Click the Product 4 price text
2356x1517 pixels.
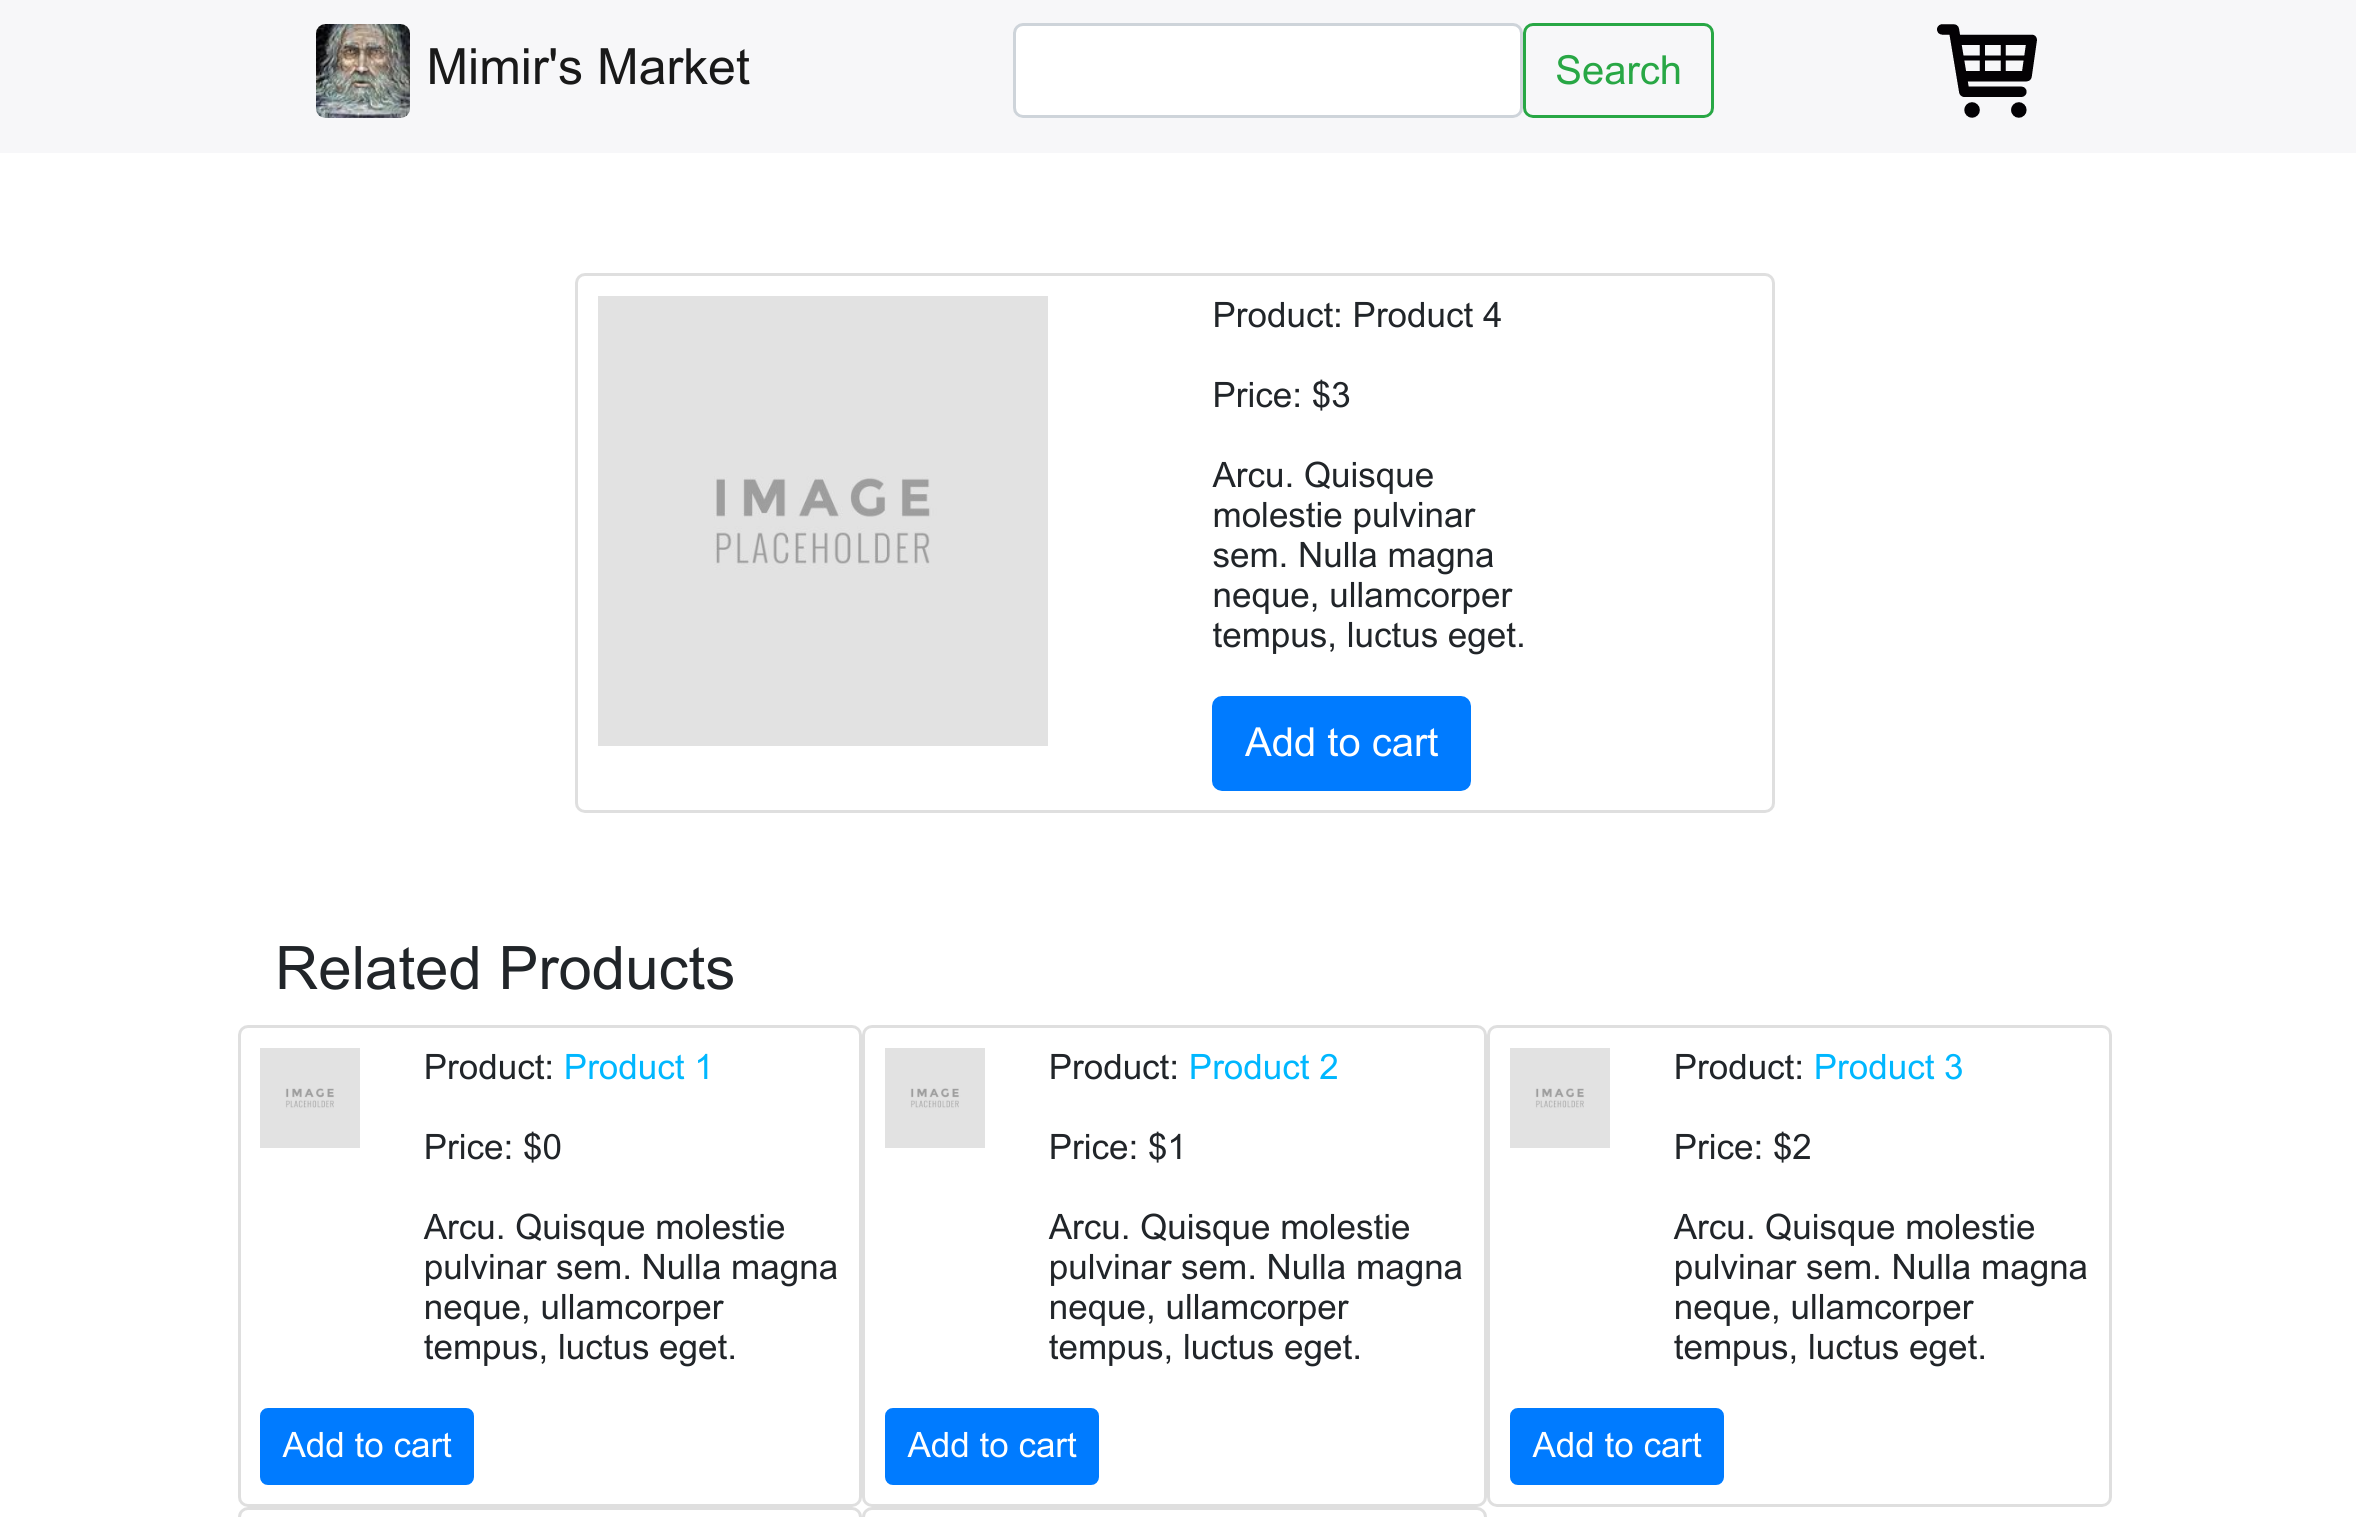tap(1280, 395)
